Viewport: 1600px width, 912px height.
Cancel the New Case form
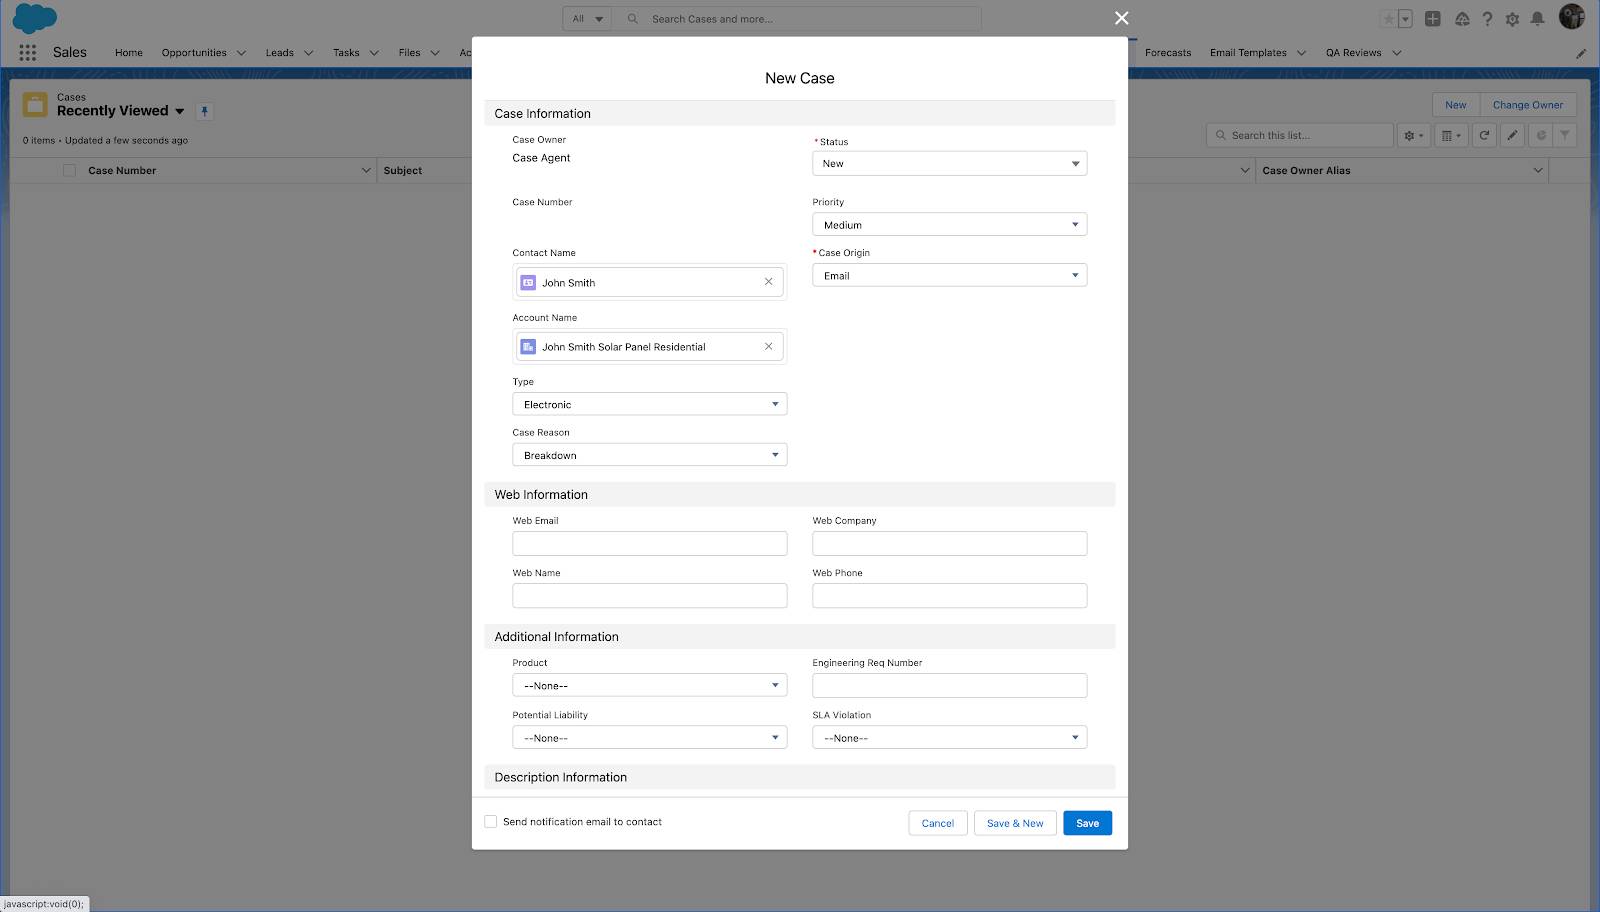[937, 822]
